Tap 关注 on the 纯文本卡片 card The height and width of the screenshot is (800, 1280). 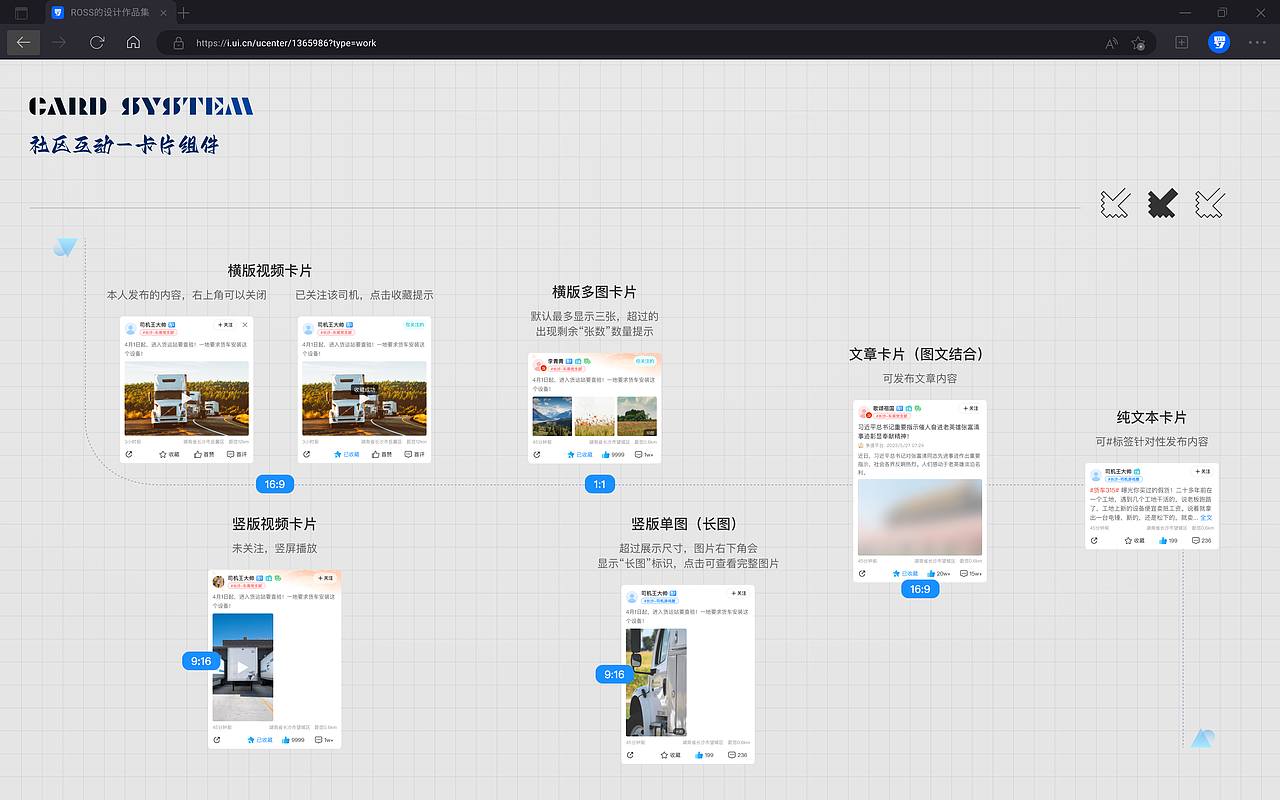click(x=1201, y=471)
